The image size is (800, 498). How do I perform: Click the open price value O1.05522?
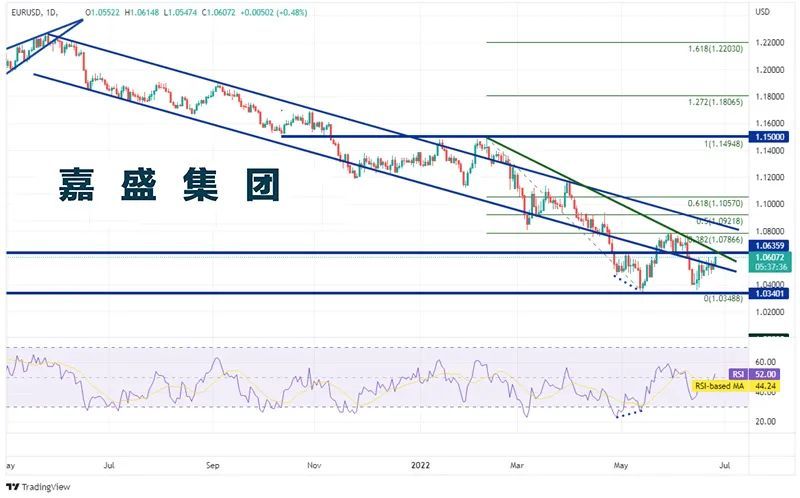pyautogui.click(x=102, y=12)
